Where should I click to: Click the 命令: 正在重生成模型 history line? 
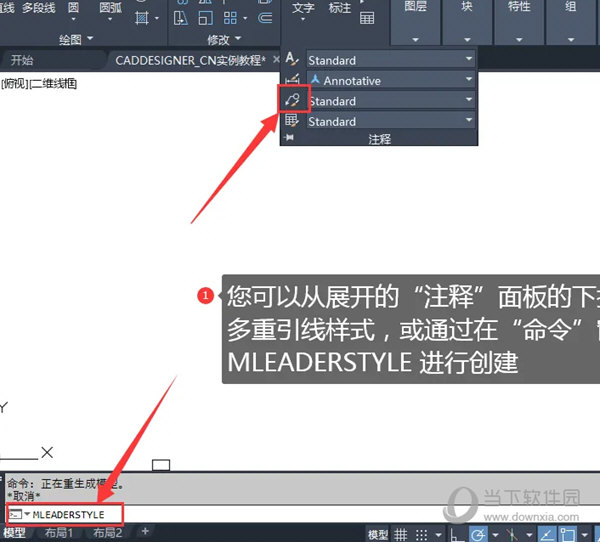[65, 484]
